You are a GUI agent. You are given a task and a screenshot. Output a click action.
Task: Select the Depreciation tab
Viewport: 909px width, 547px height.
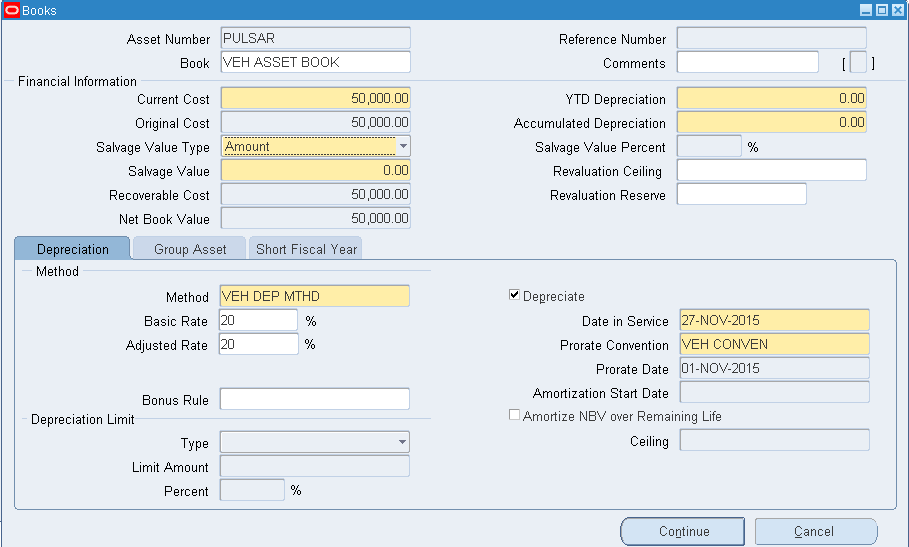[x=72, y=249]
